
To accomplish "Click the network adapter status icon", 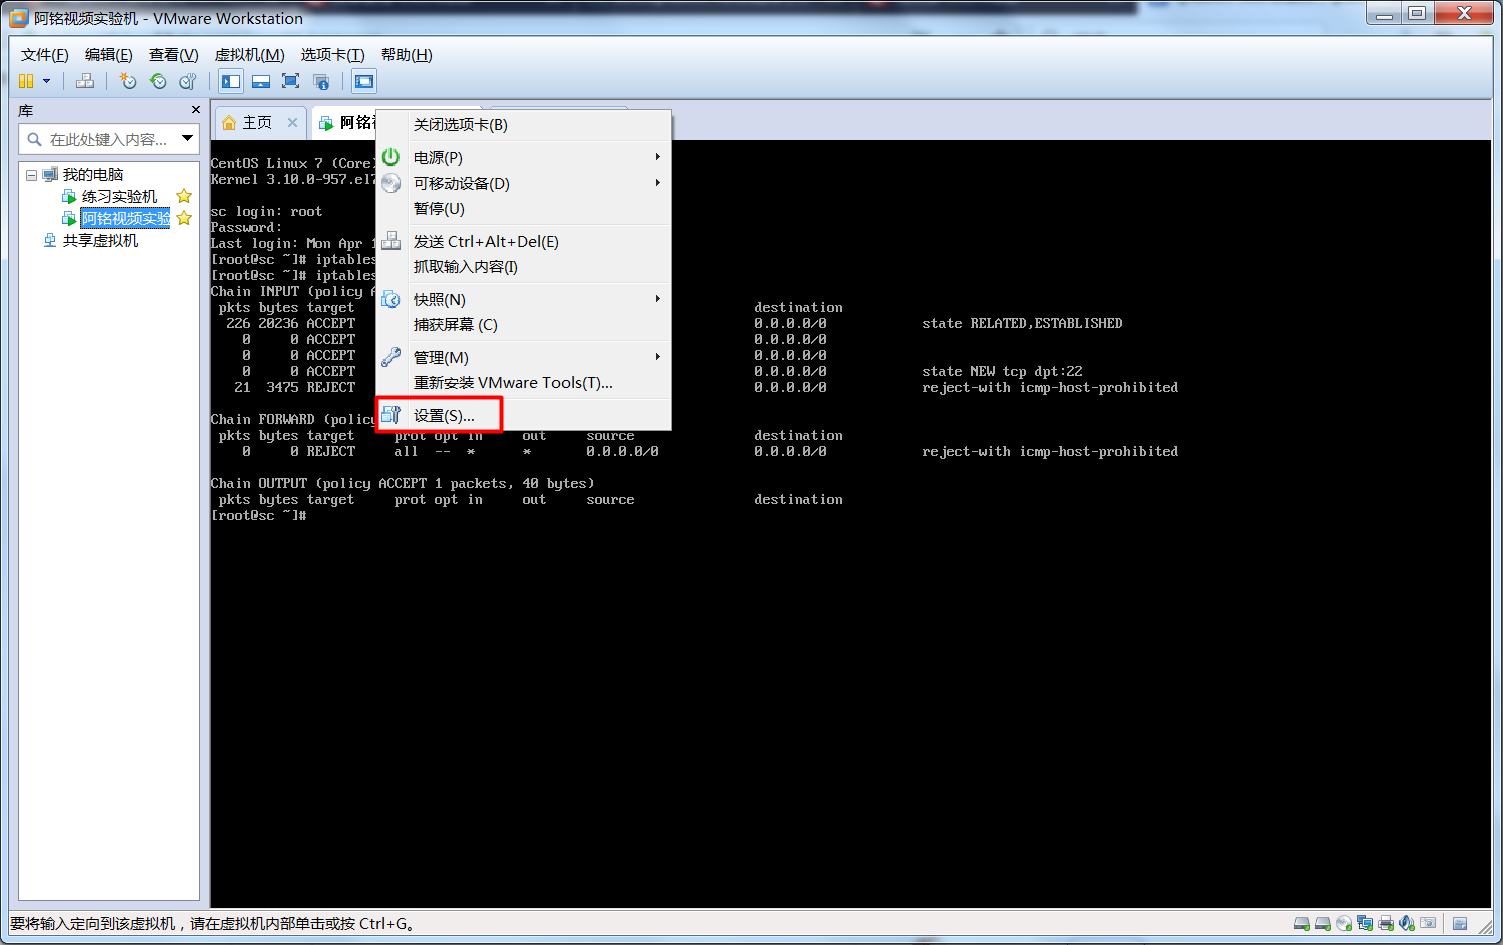I will tap(1365, 923).
